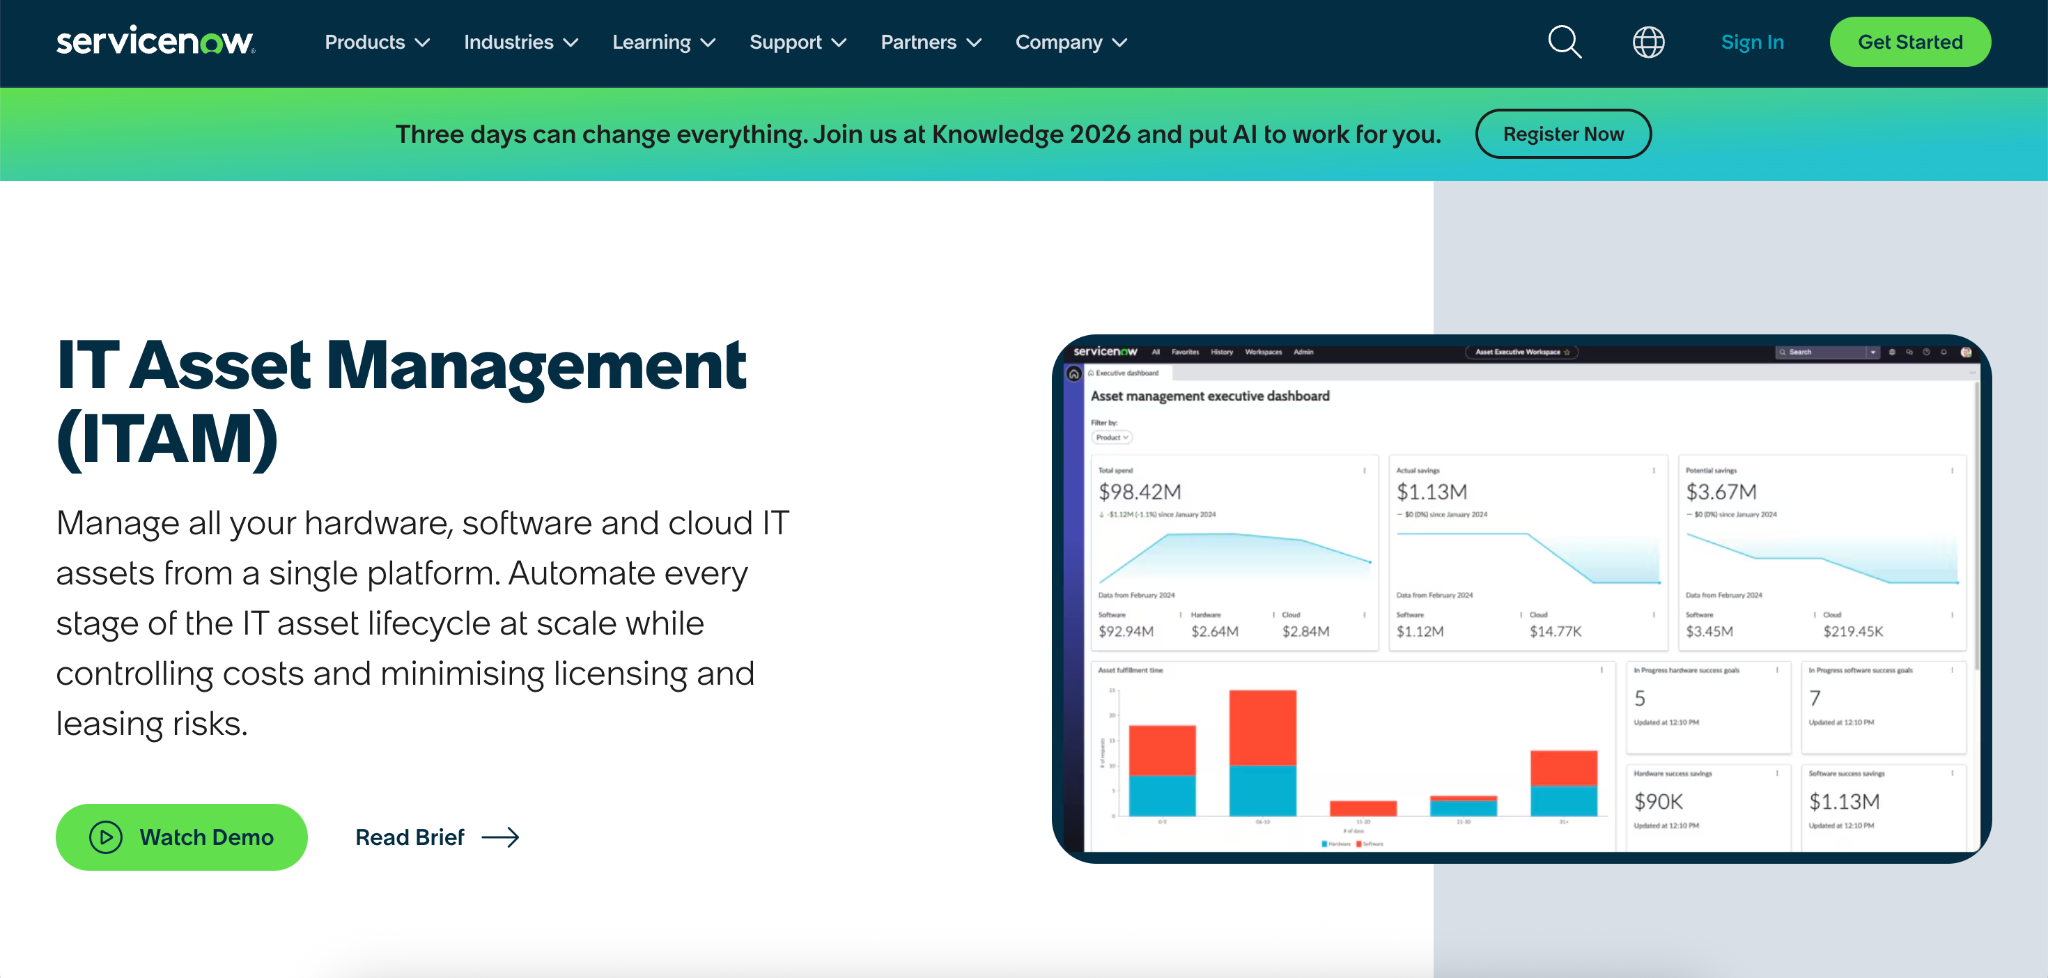The height and width of the screenshot is (978, 2048).
Task: Click the arrow beside Read Brief
Action: 500,837
